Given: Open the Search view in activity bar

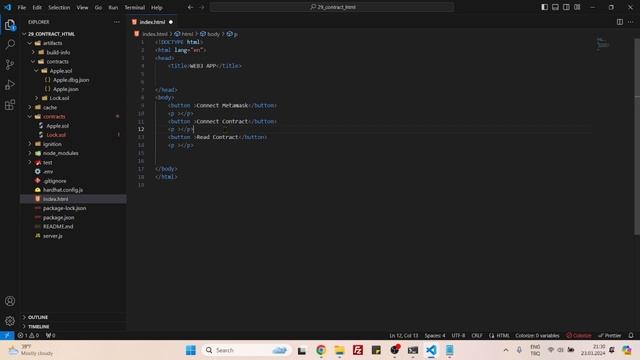Looking at the screenshot, I should point(10,44).
